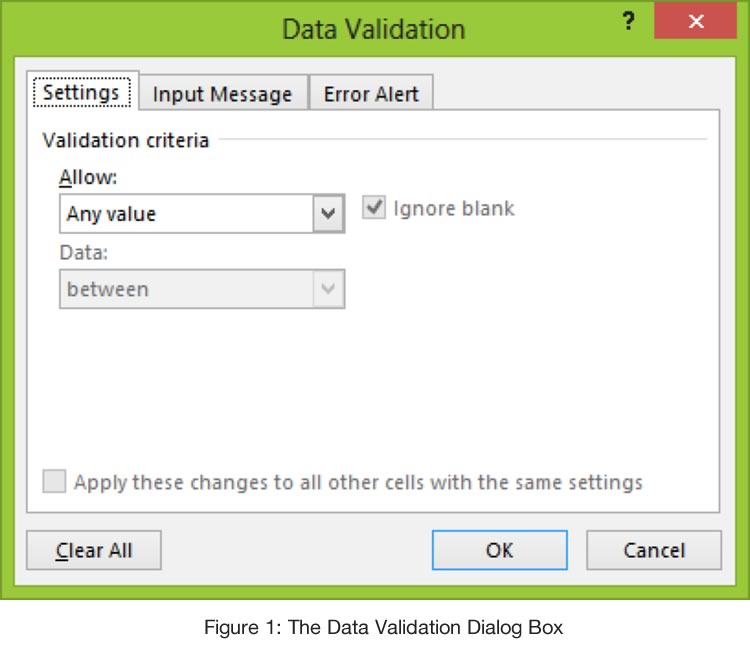Viewport: 750px width, 650px height.
Task: Toggle the Ignore blank checkbox
Action: point(373,209)
